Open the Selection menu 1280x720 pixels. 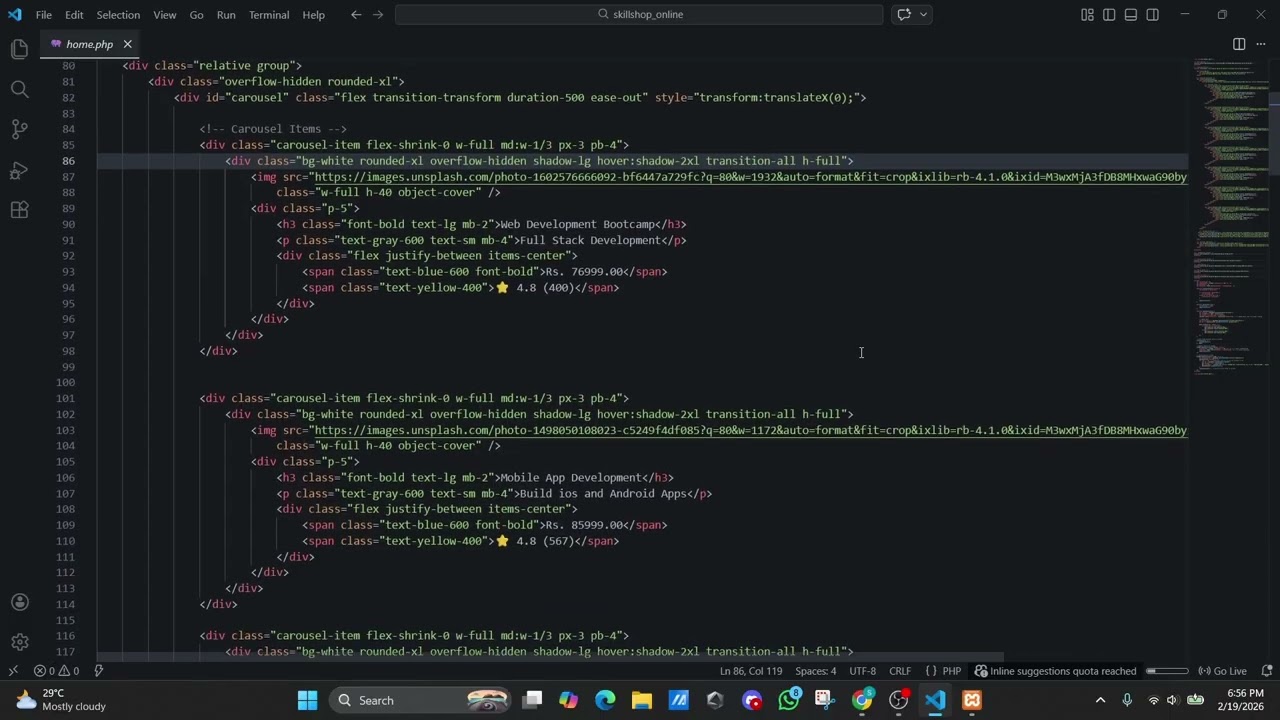pos(118,15)
